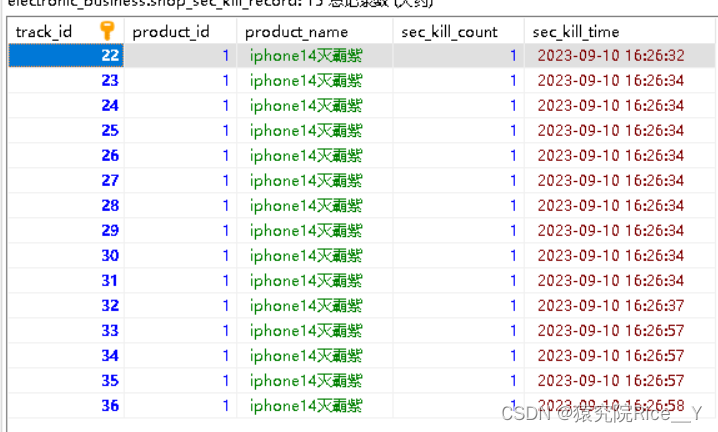Click sec_kill_time cell in row 34
Screen dimensions: 718x432
(x=620, y=355)
